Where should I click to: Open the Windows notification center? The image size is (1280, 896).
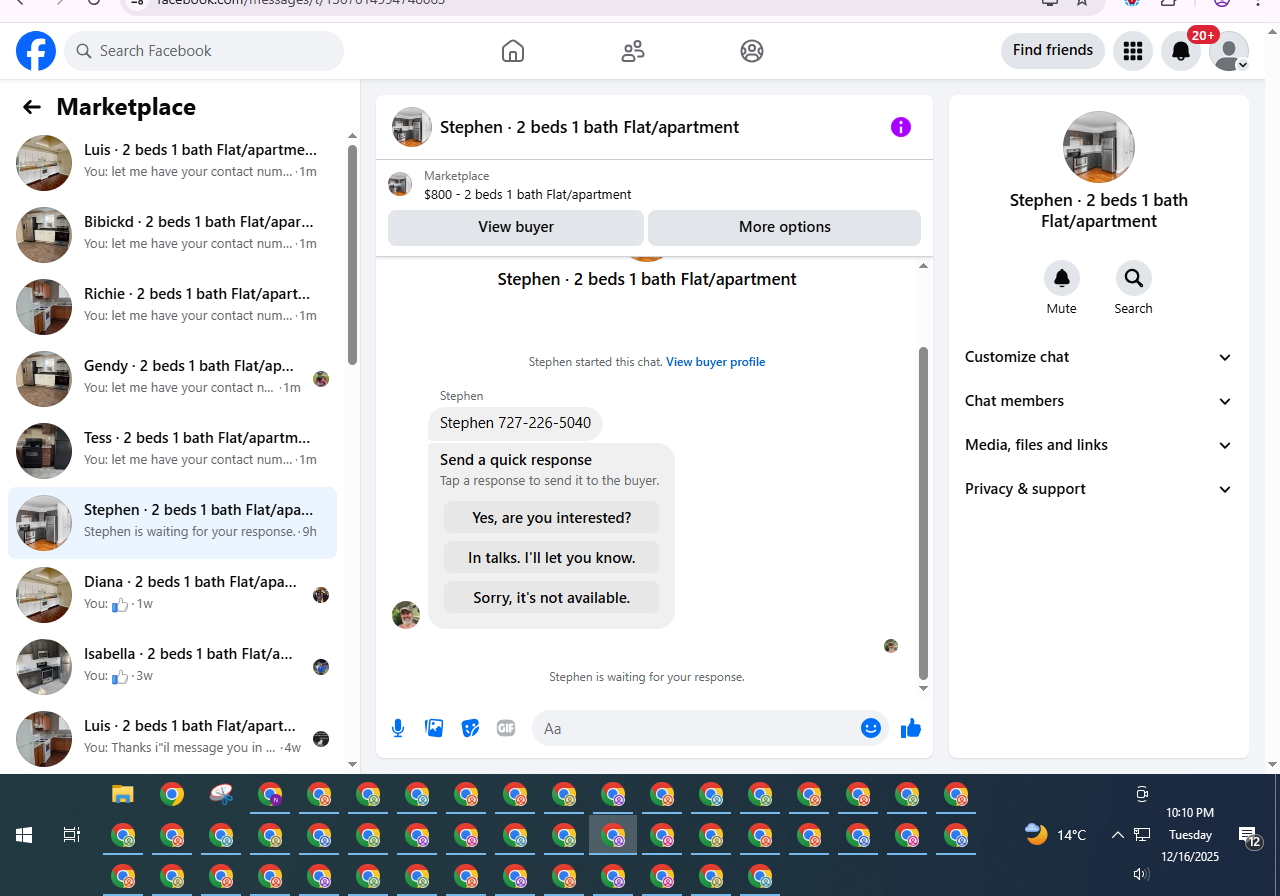pyautogui.click(x=1250, y=835)
